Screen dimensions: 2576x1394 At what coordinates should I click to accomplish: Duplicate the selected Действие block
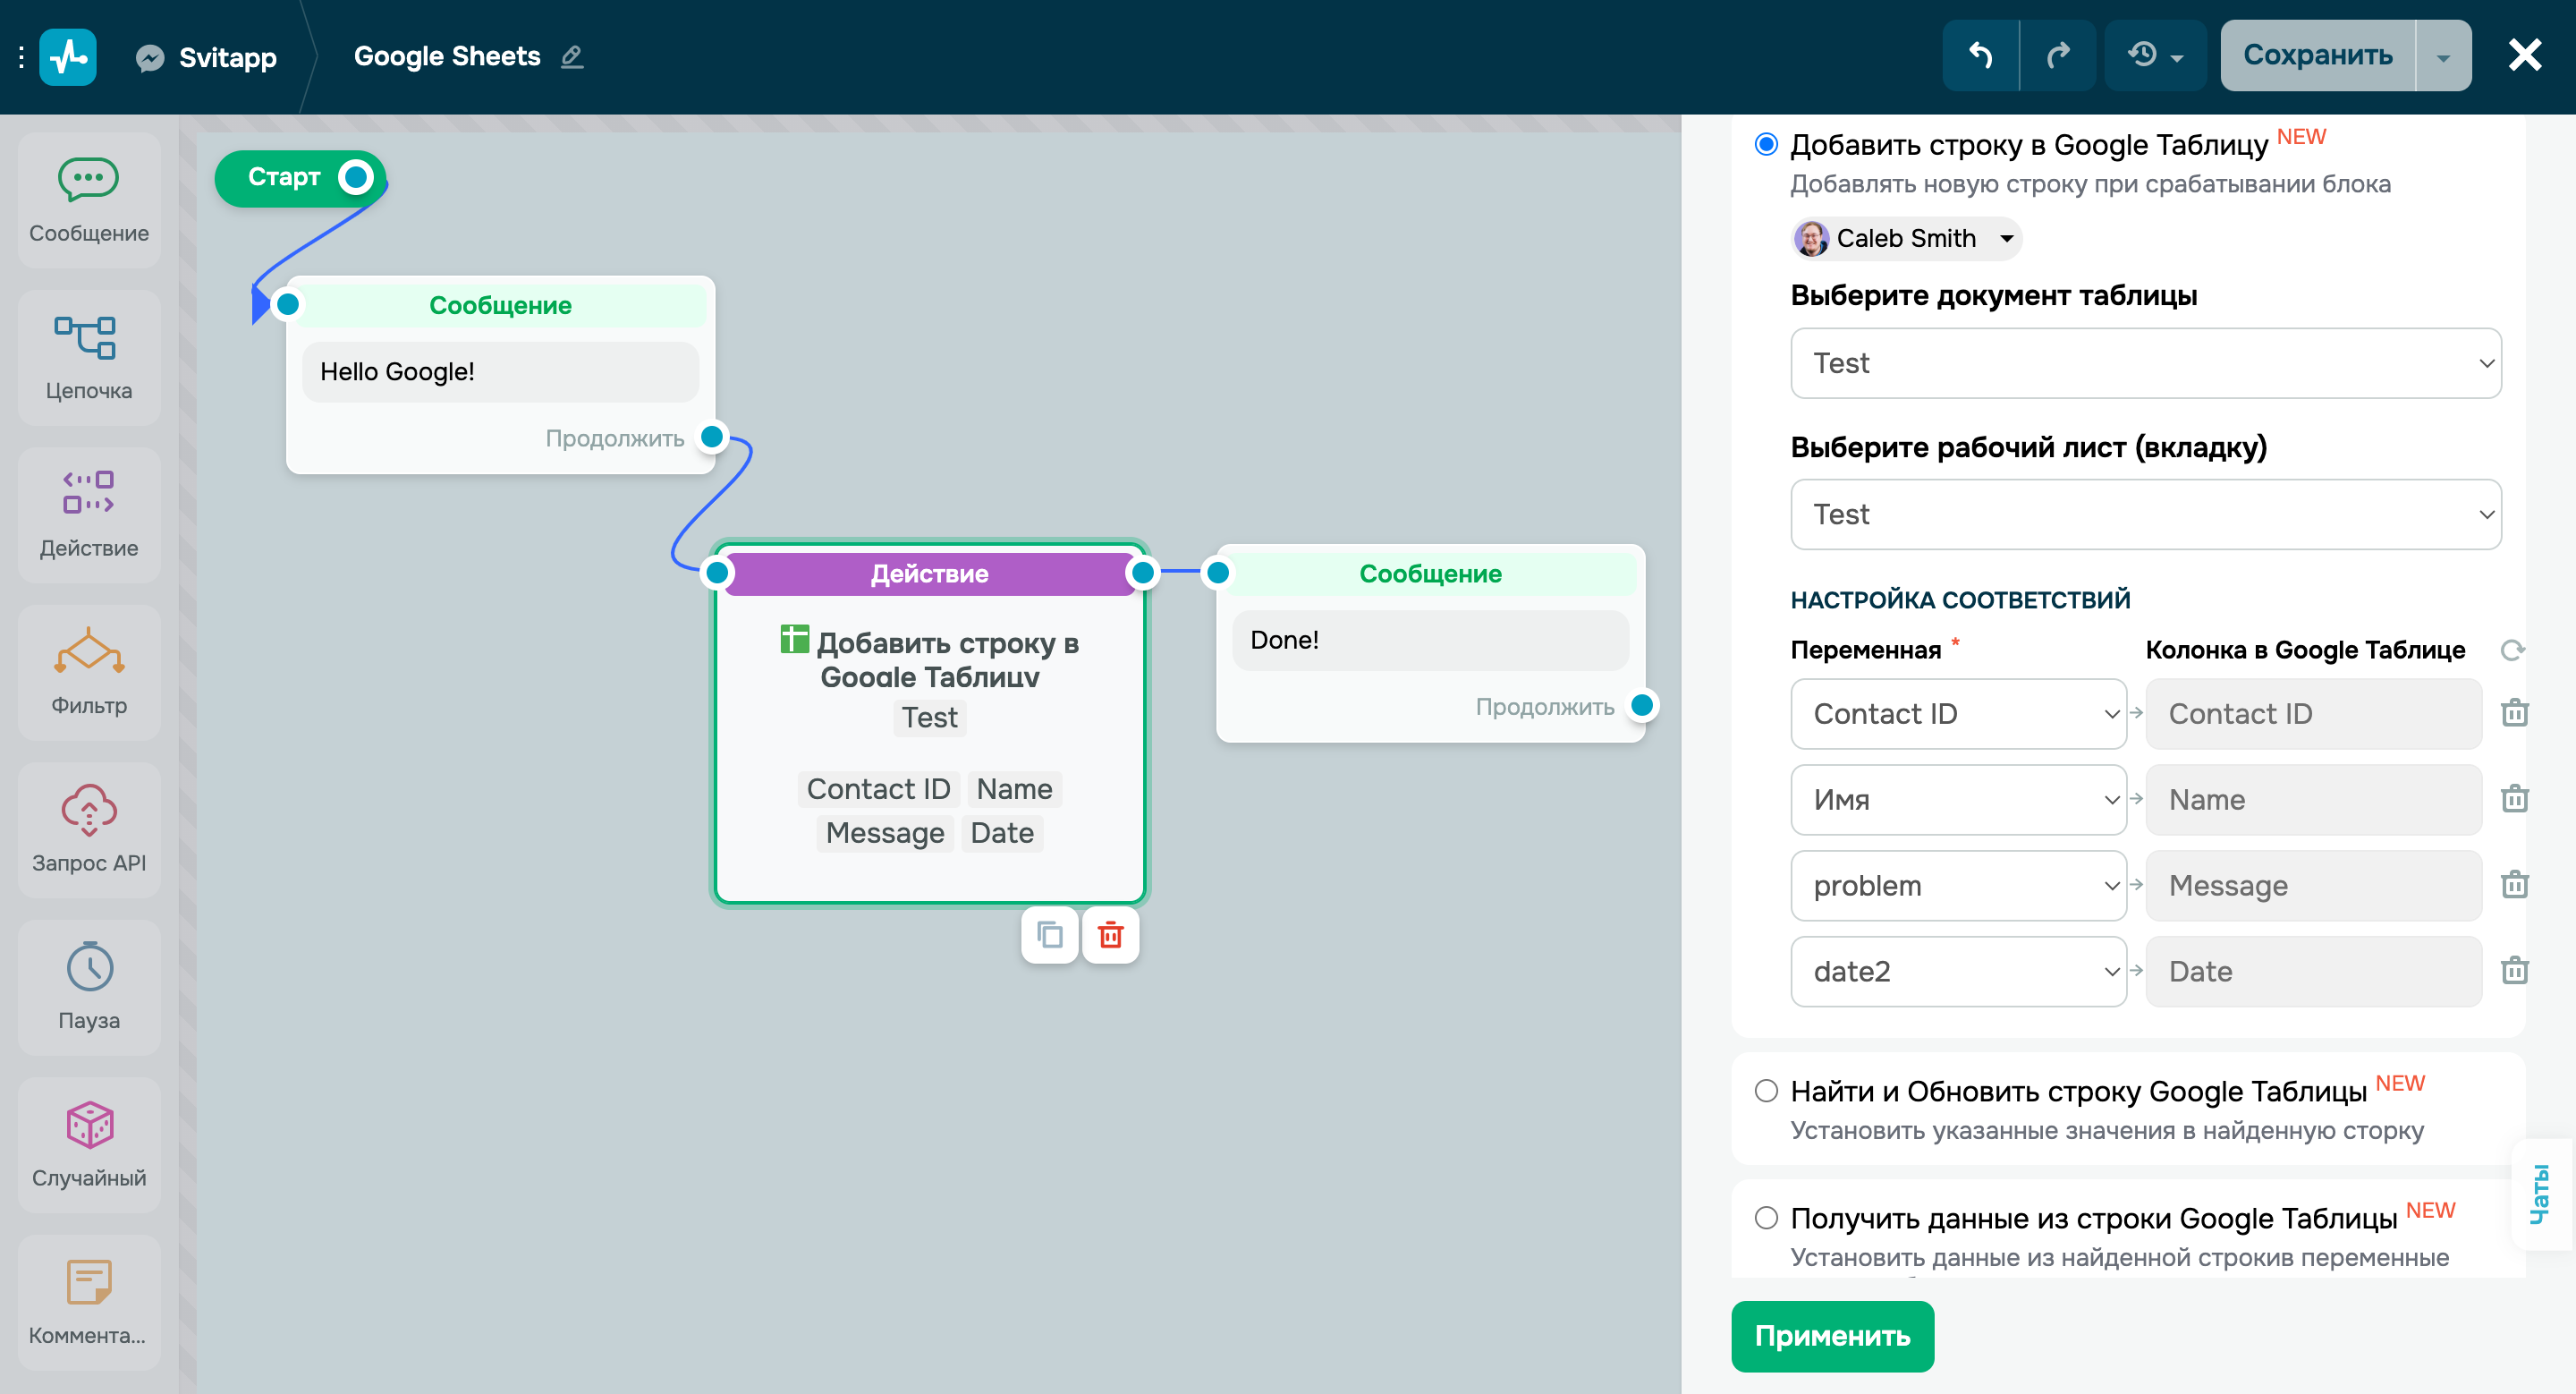[1049, 935]
